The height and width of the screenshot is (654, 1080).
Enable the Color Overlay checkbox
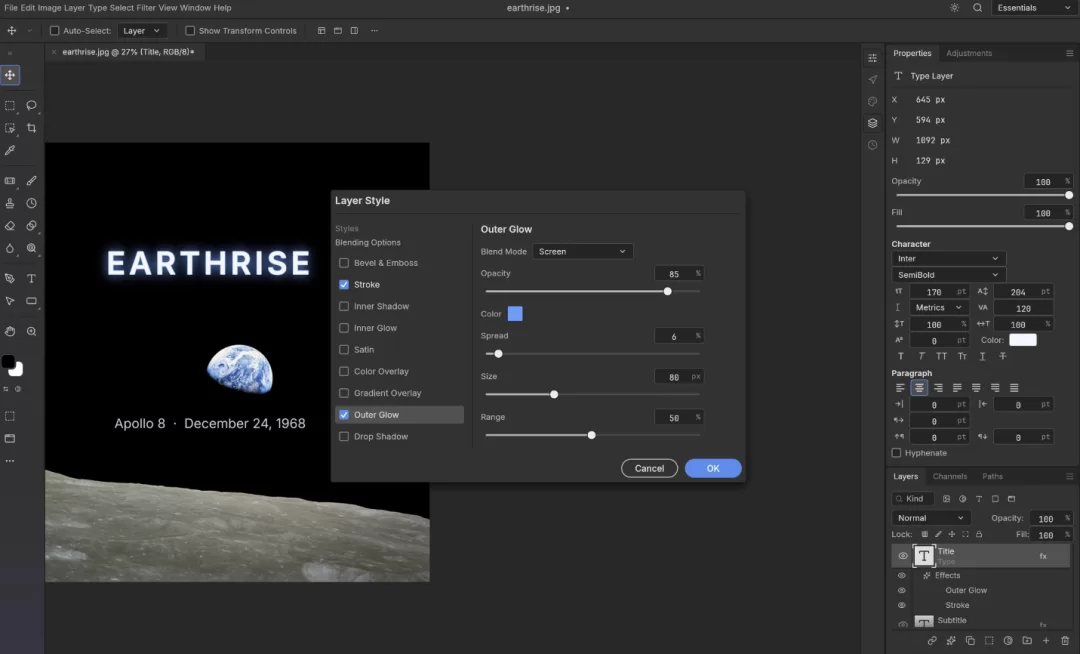pyautogui.click(x=344, y=372)
